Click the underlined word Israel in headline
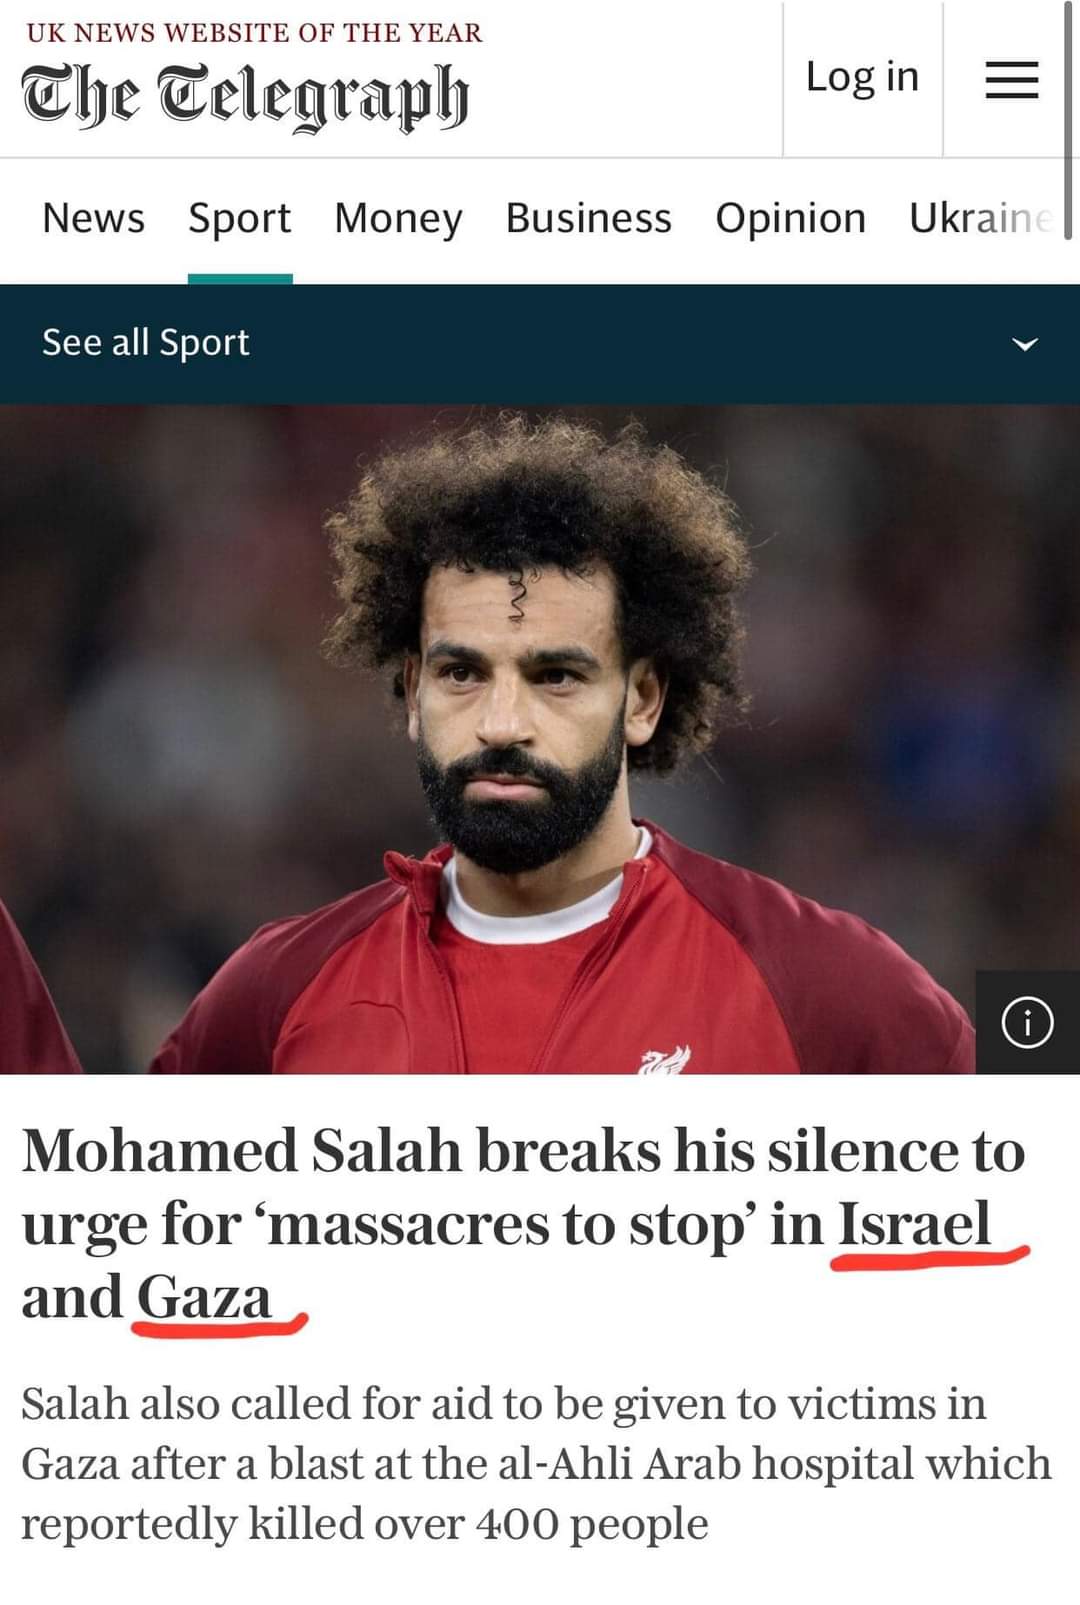 click(914, 1224)
